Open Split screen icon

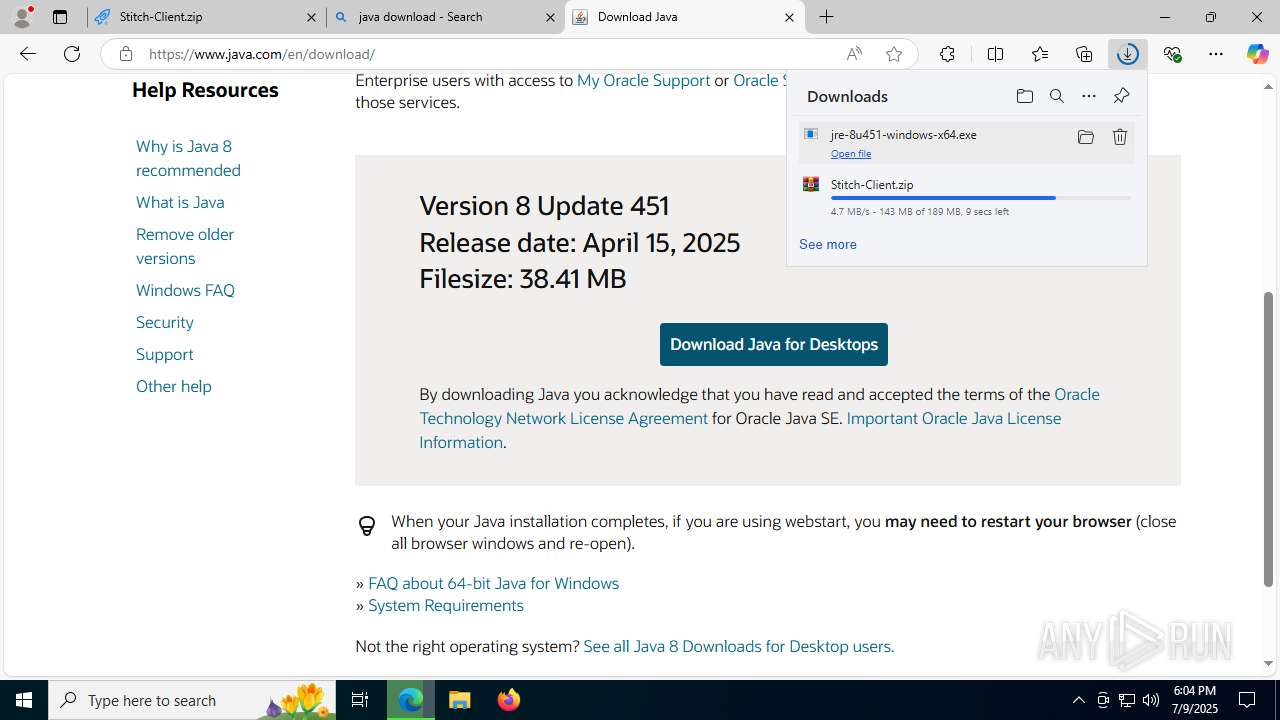pyautogui.click(x=995, y=54)
